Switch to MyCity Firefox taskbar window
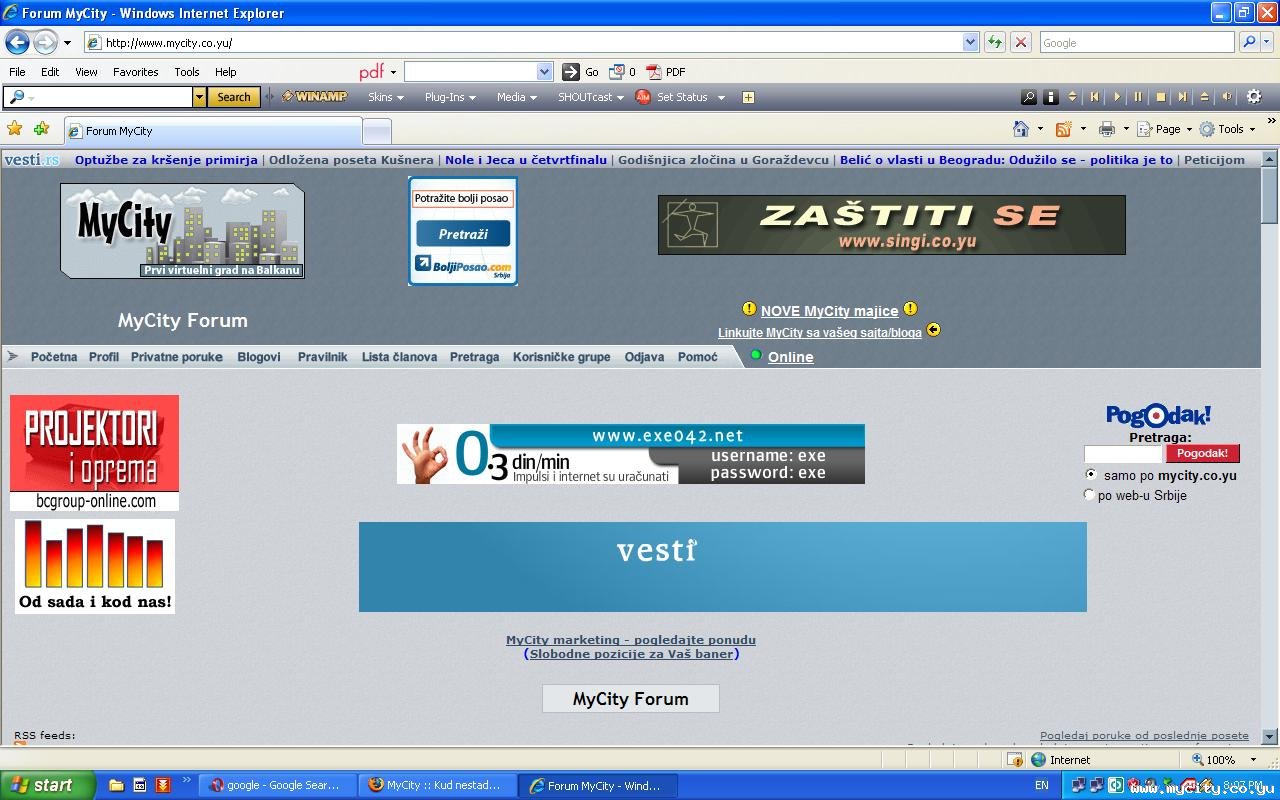Image resolution: width=1280 pixels, height=800 pixels. point(437,785)
